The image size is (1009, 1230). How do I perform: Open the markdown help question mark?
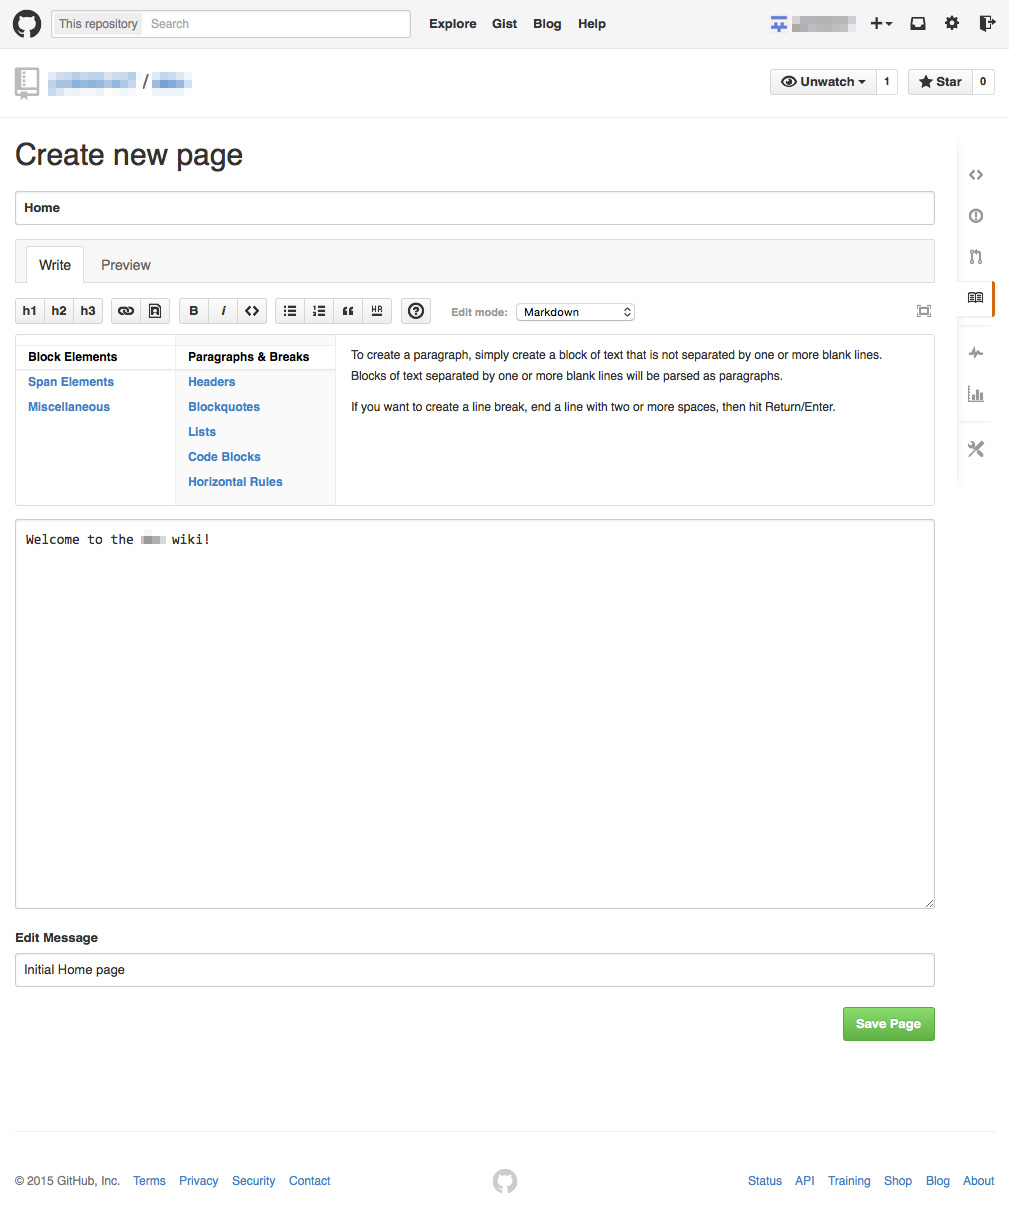point(416,311)
